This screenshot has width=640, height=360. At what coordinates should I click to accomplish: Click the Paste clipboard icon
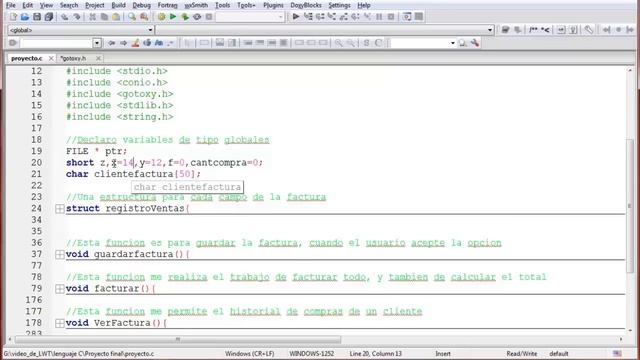pos(116,17)
